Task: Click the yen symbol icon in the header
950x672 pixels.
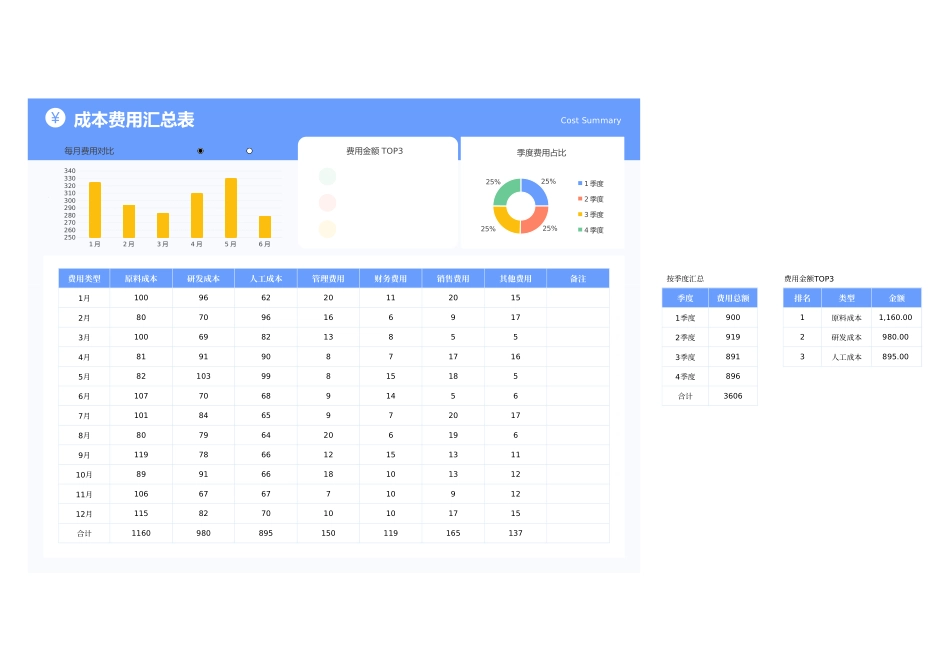Action: 54,119
